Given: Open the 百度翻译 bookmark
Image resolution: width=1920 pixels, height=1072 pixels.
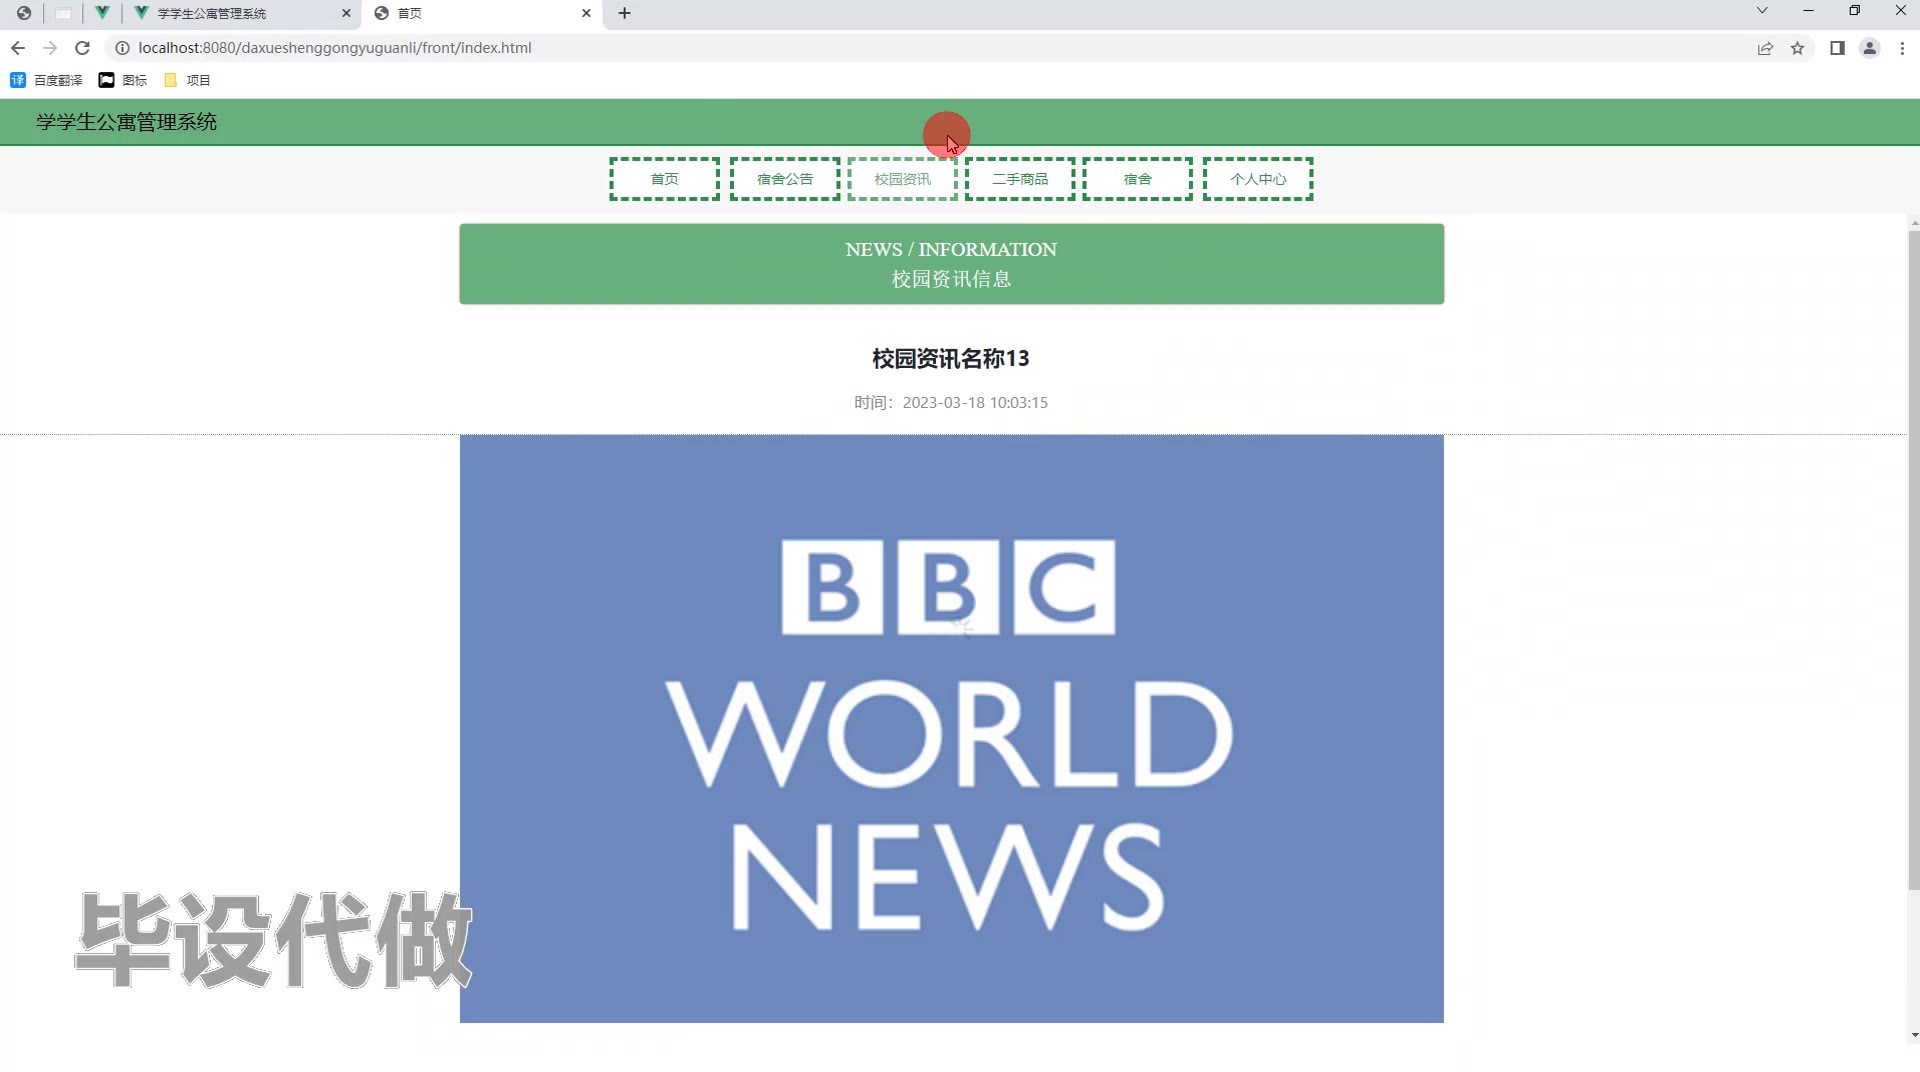Looking at the screenshot, I should [x=47, y=80].
